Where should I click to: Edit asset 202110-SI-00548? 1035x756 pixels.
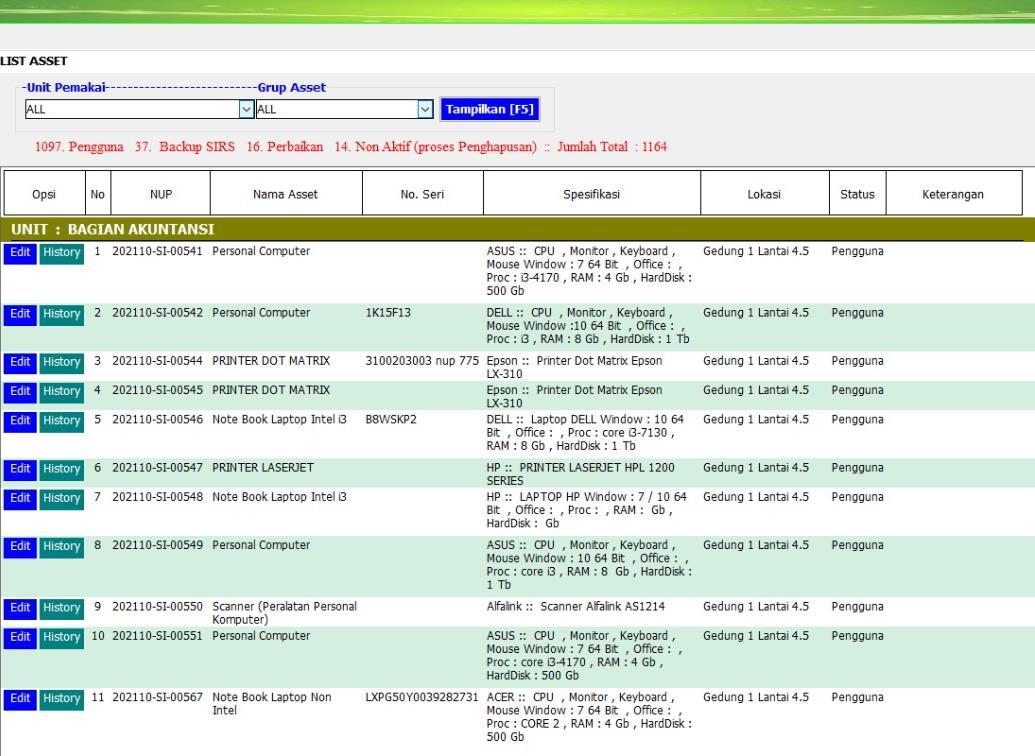(20, 498)
